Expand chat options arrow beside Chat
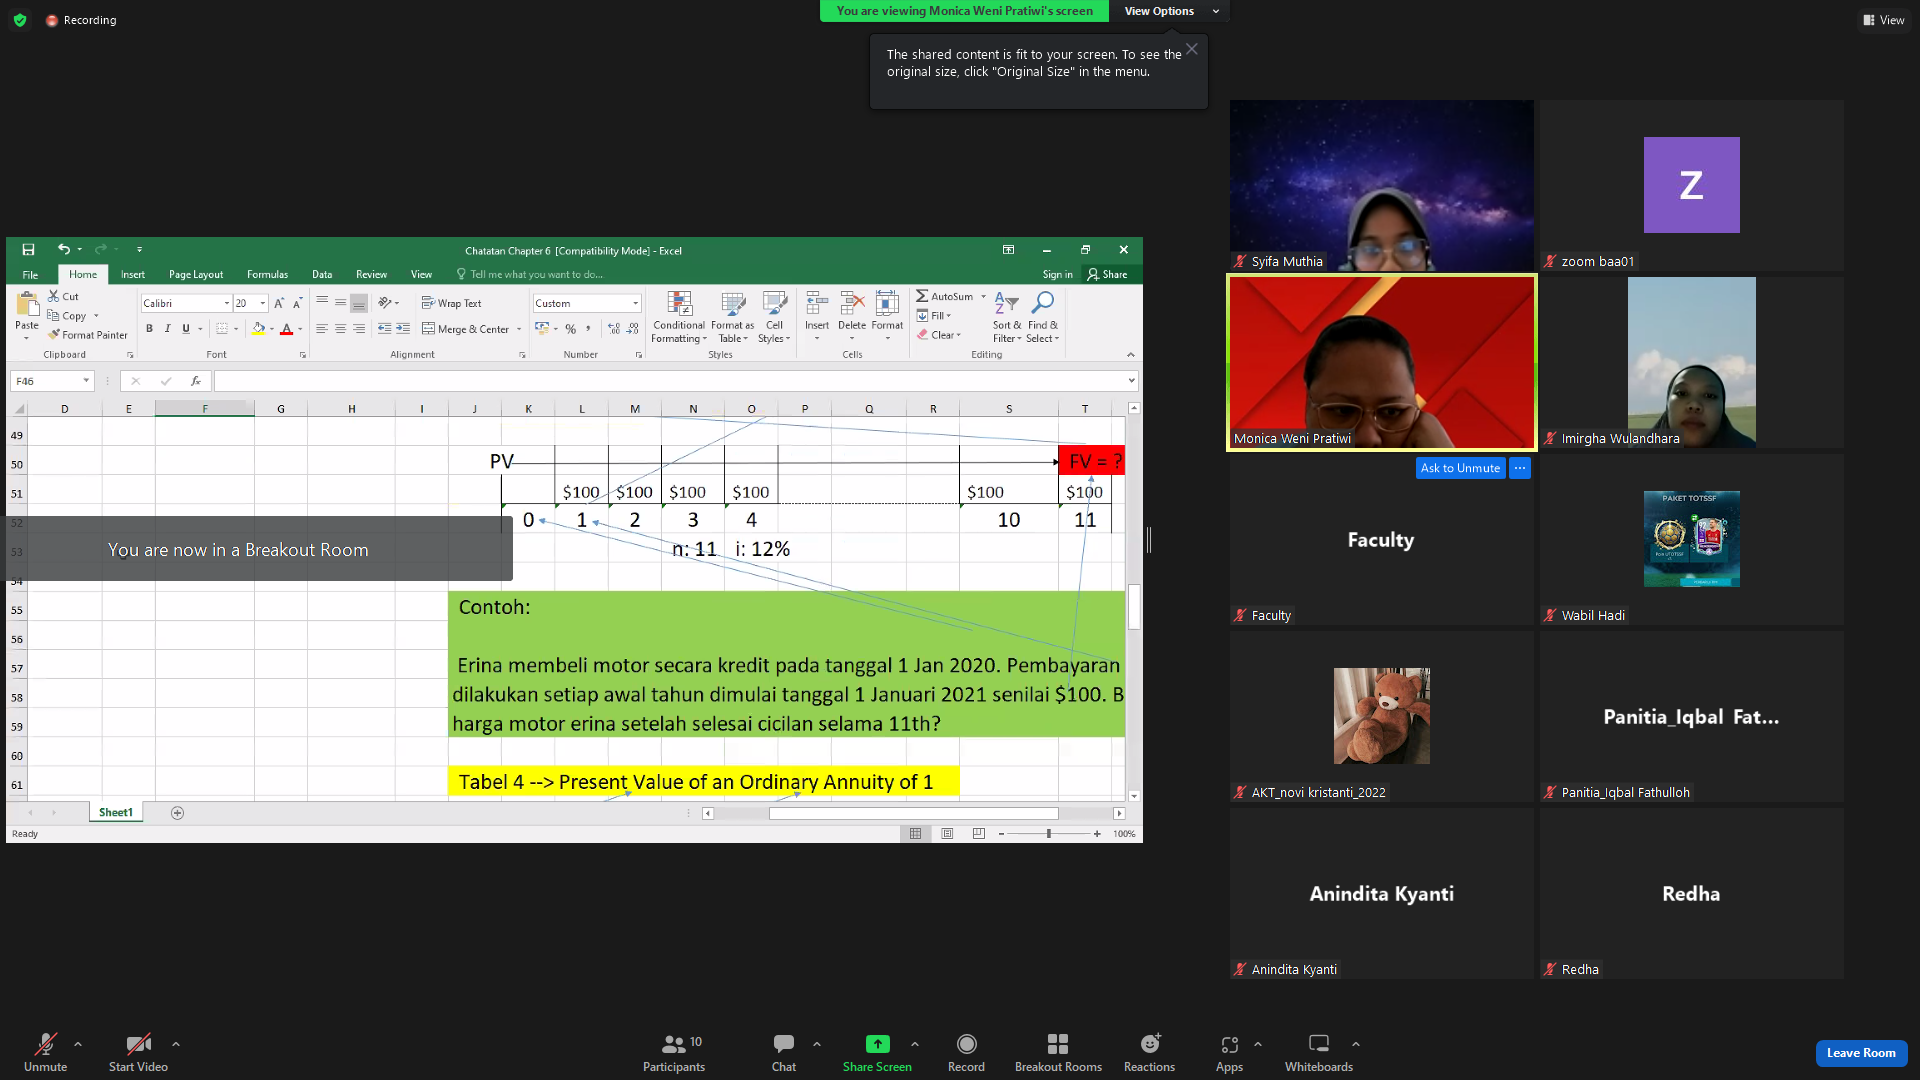Viewport: 1920px width, 1080px height. click(817, 1044)
